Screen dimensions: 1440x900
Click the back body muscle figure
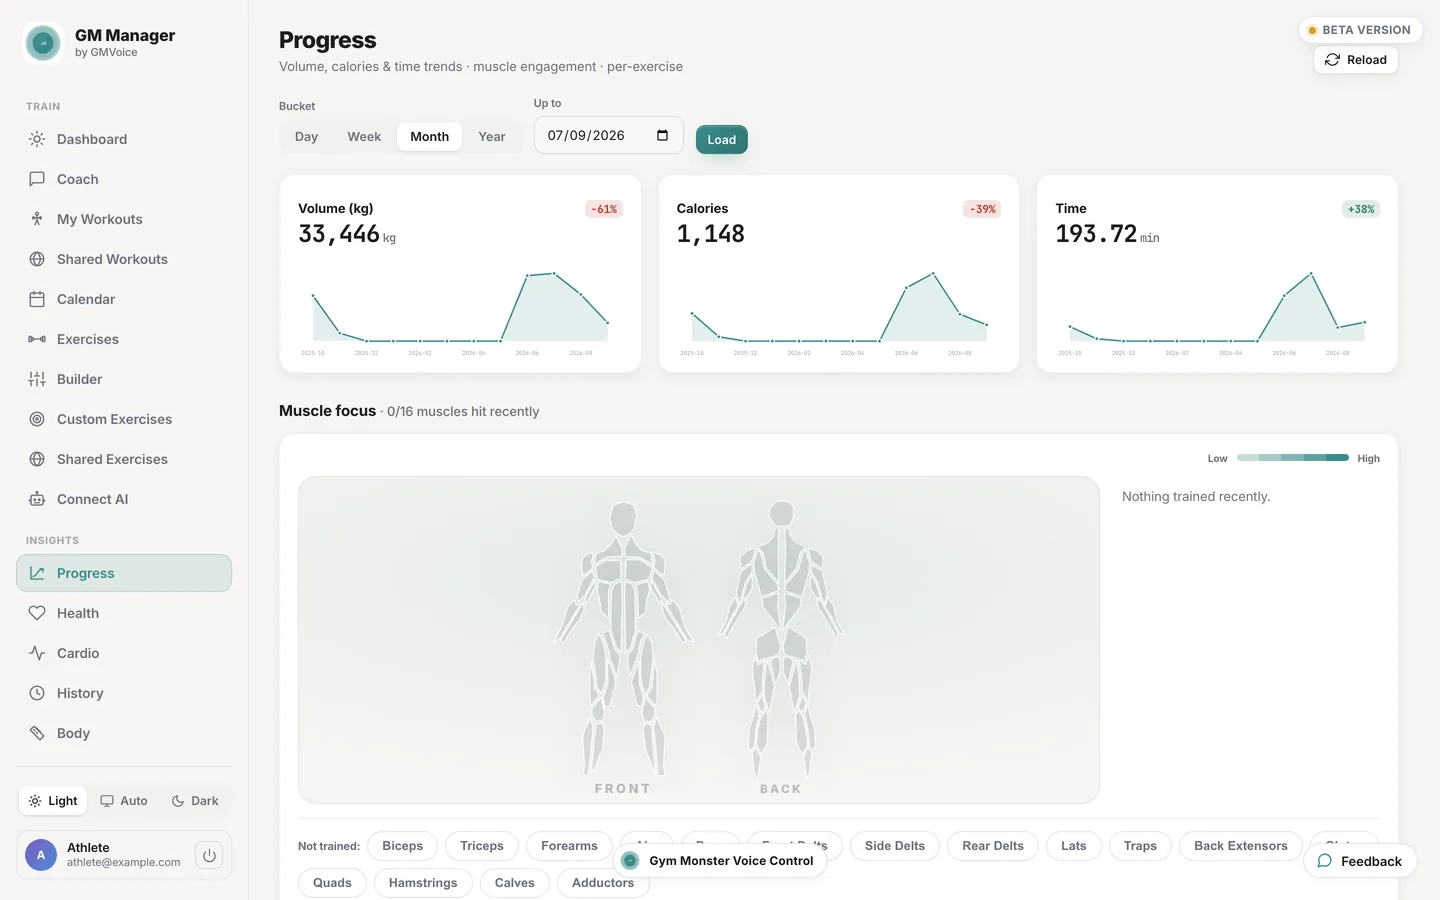(781, 638)
